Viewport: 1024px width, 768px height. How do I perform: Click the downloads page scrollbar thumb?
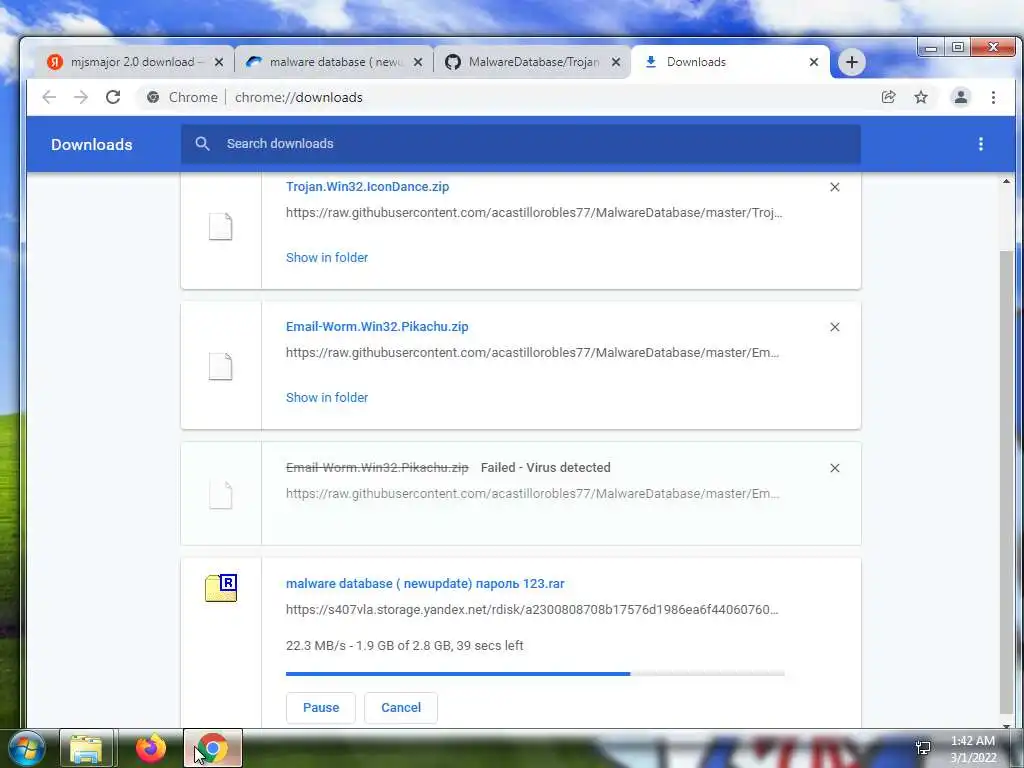coord(1006,483)
